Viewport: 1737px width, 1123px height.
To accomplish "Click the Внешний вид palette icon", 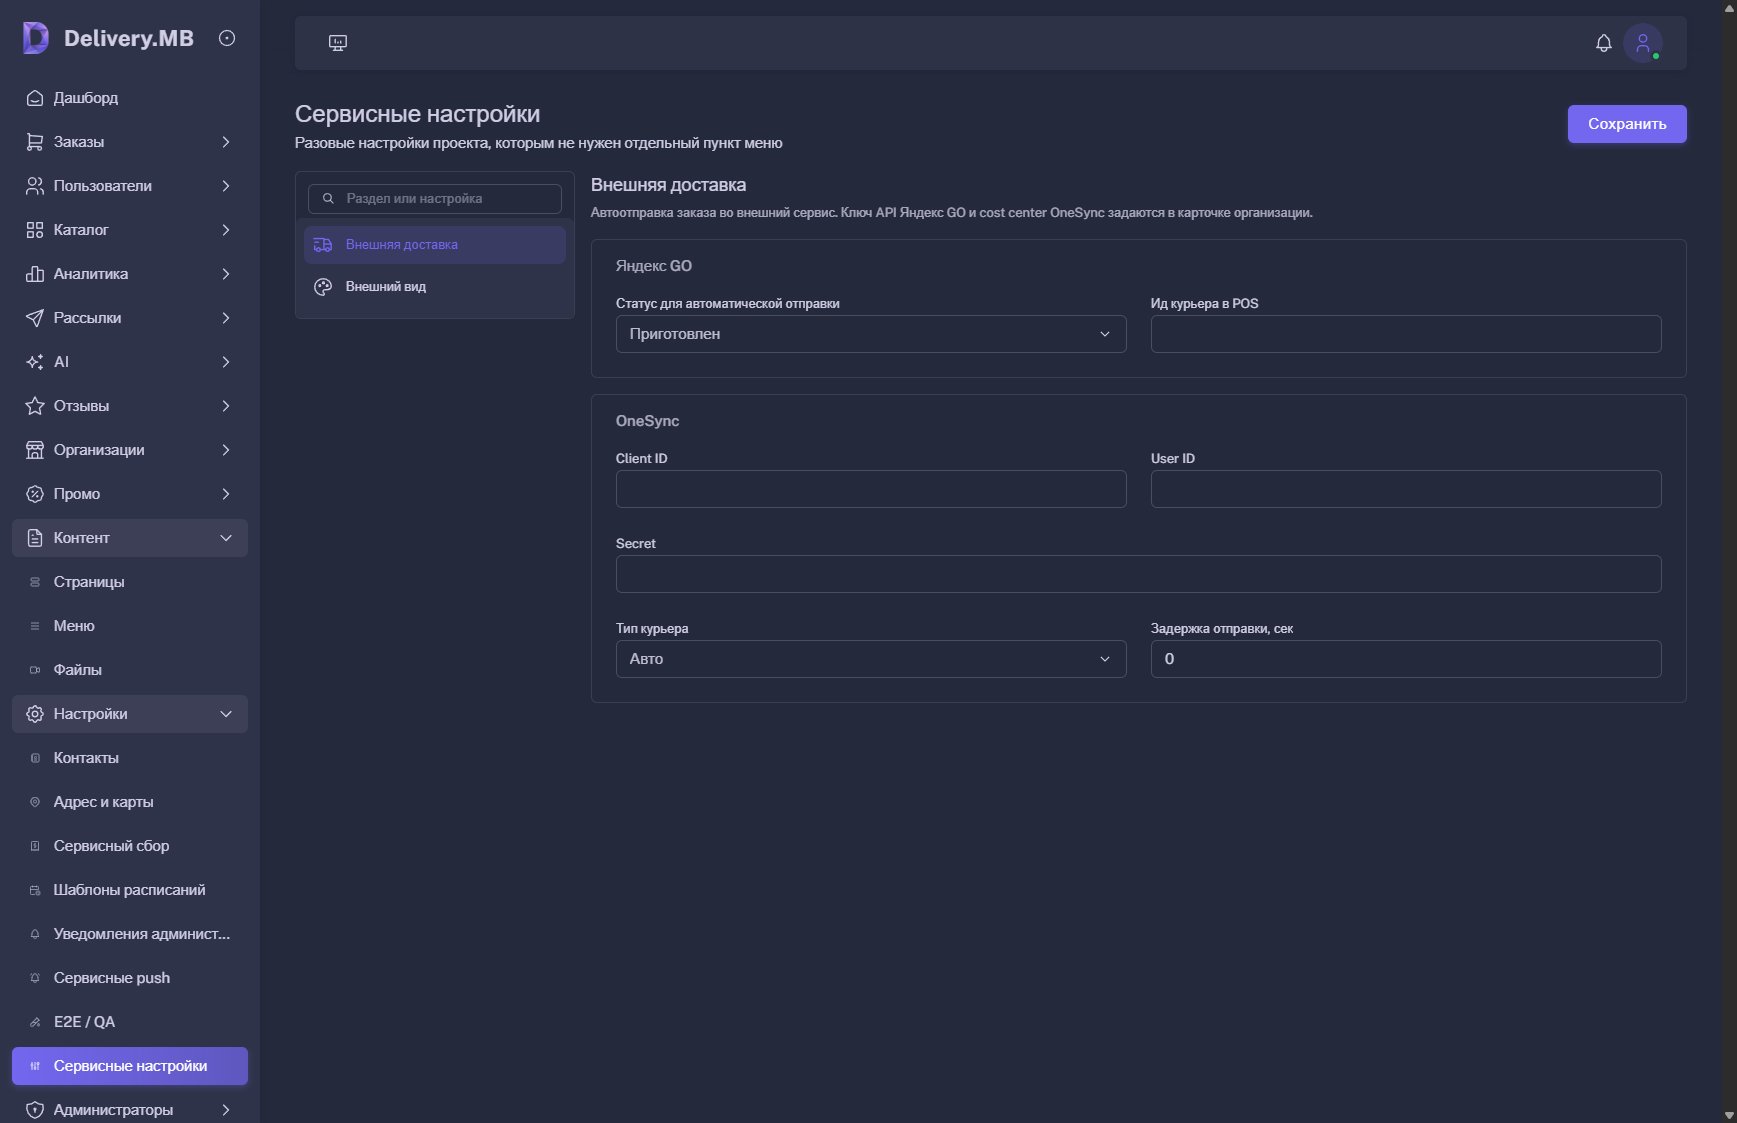I will (x=323, y=287).
